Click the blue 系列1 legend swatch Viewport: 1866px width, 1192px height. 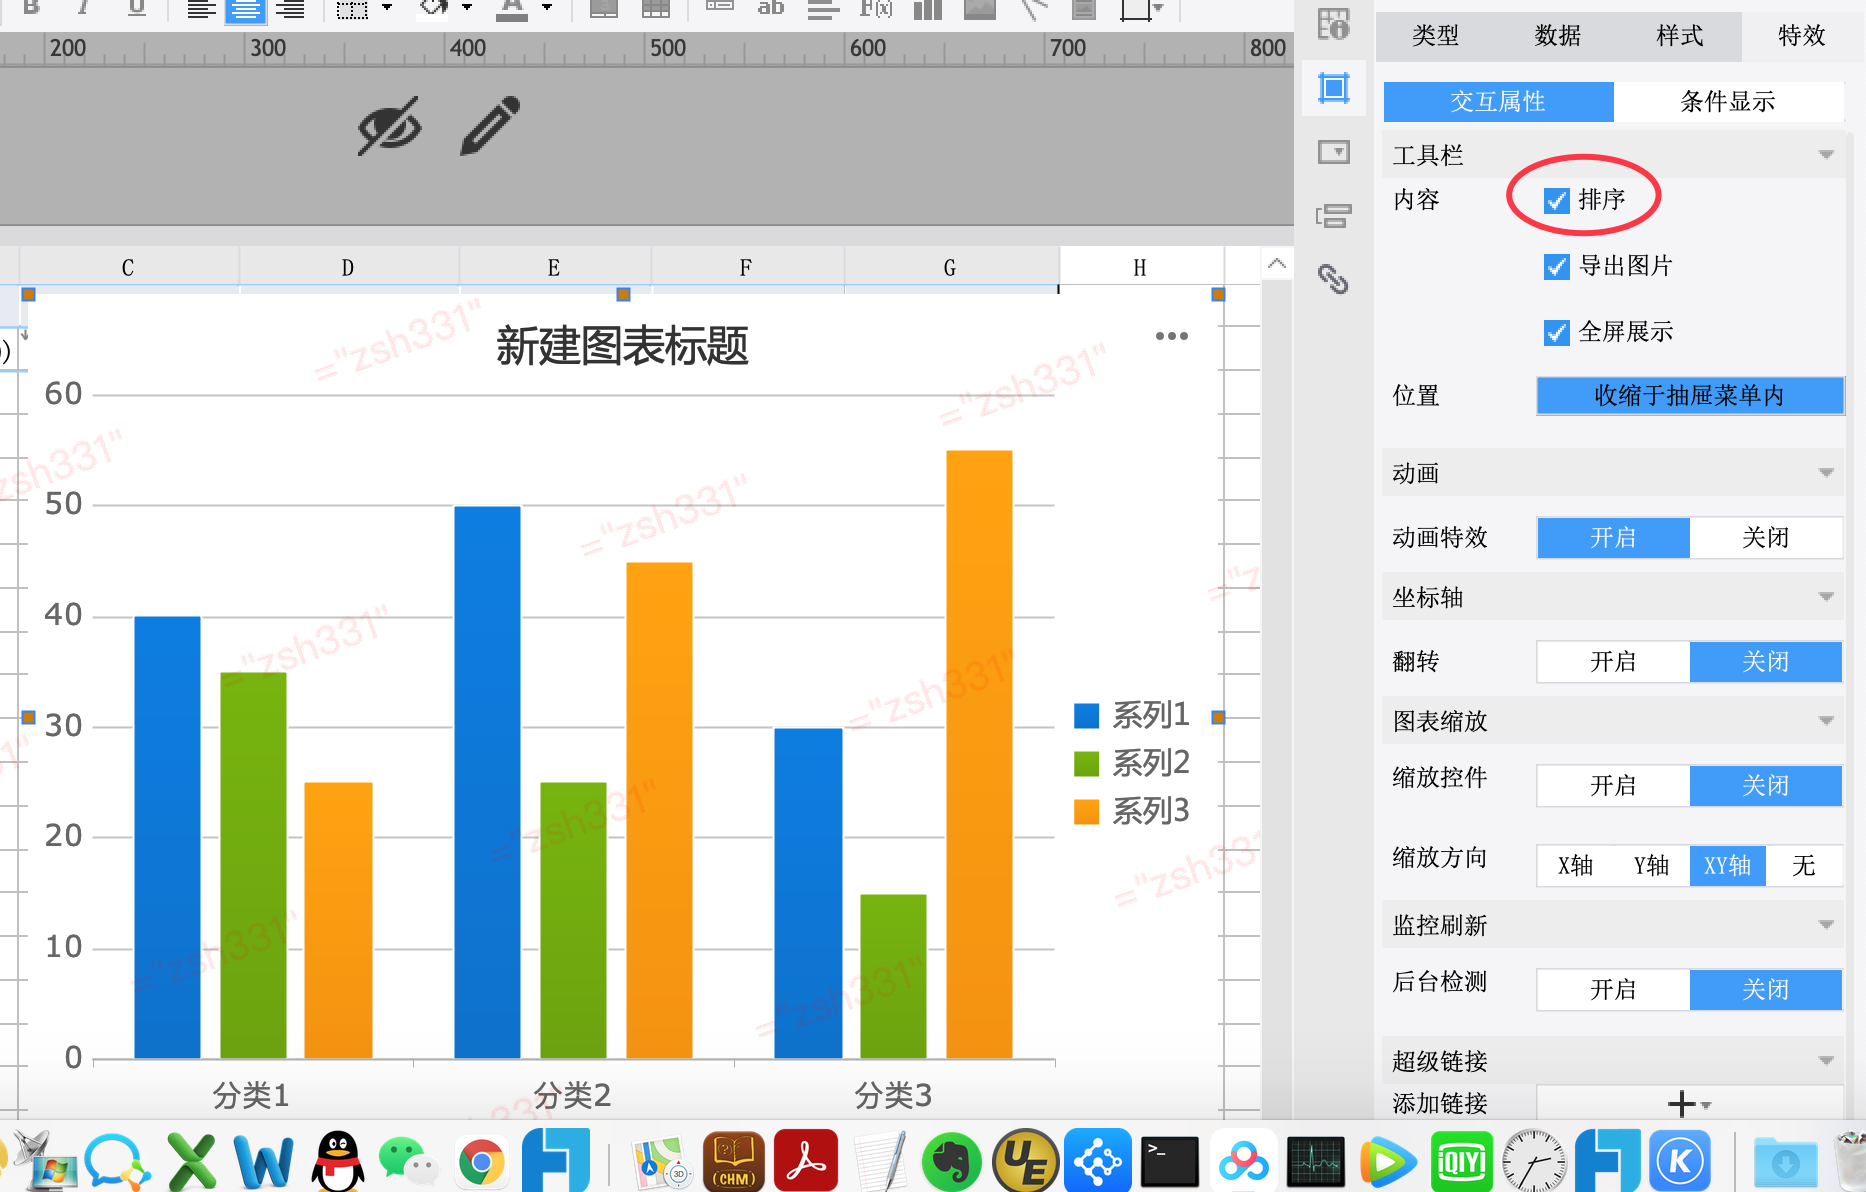(1087, 716)
